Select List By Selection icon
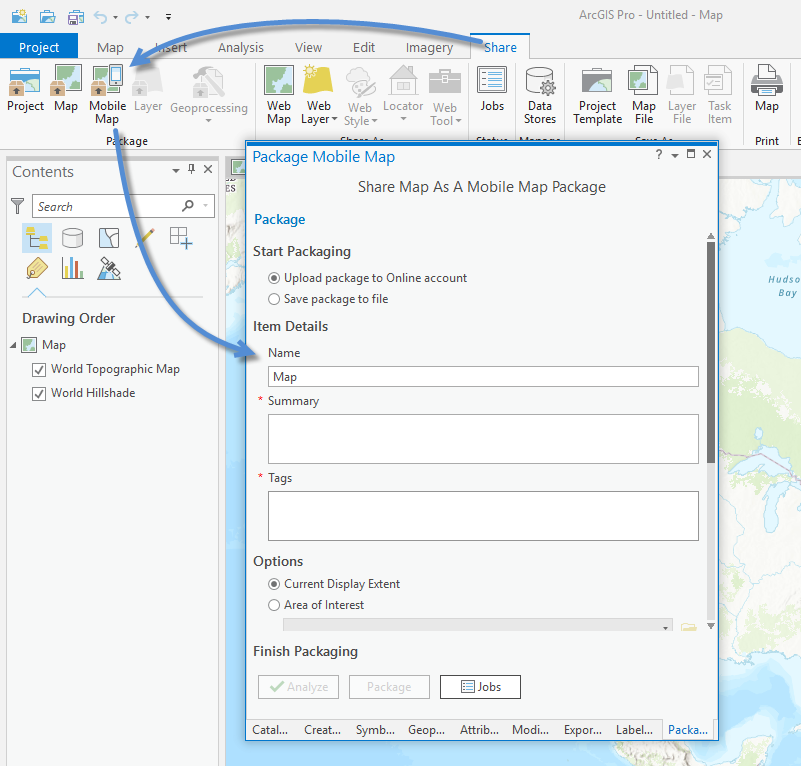The image size is (801, 766). (109, 238)
